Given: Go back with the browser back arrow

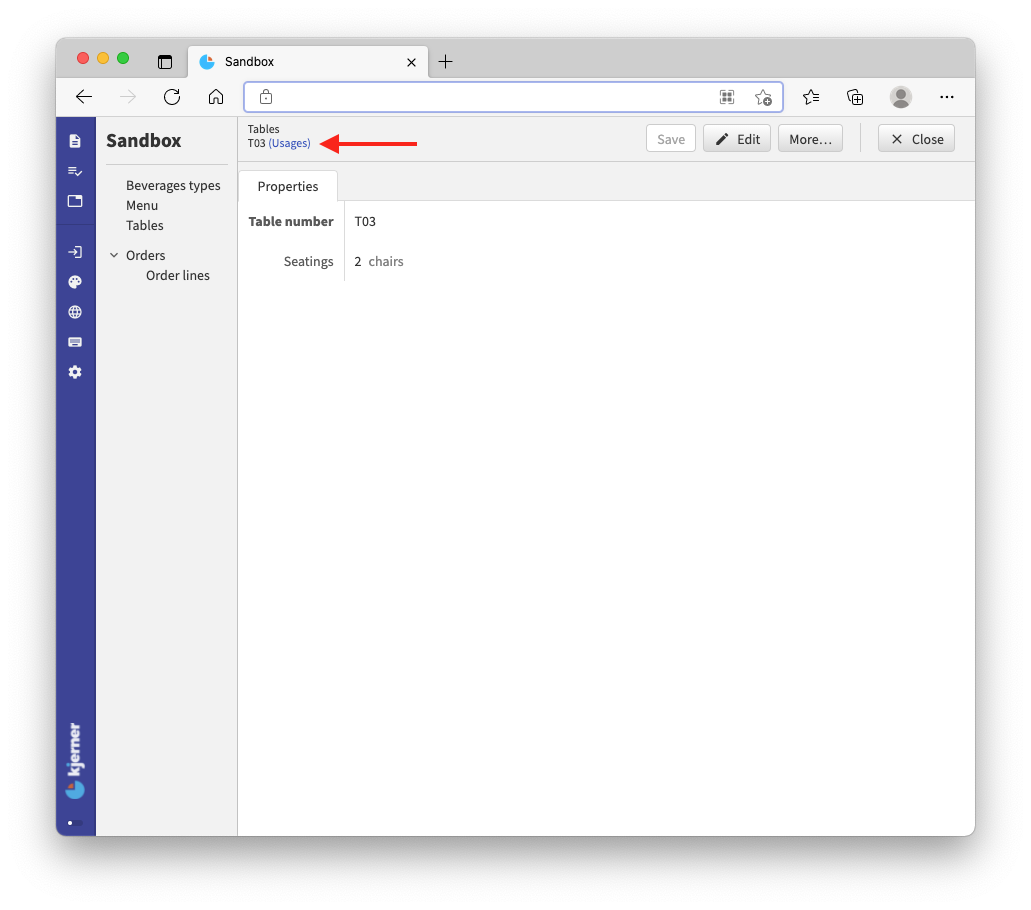Looking at the screenshot, I should 84,97.
